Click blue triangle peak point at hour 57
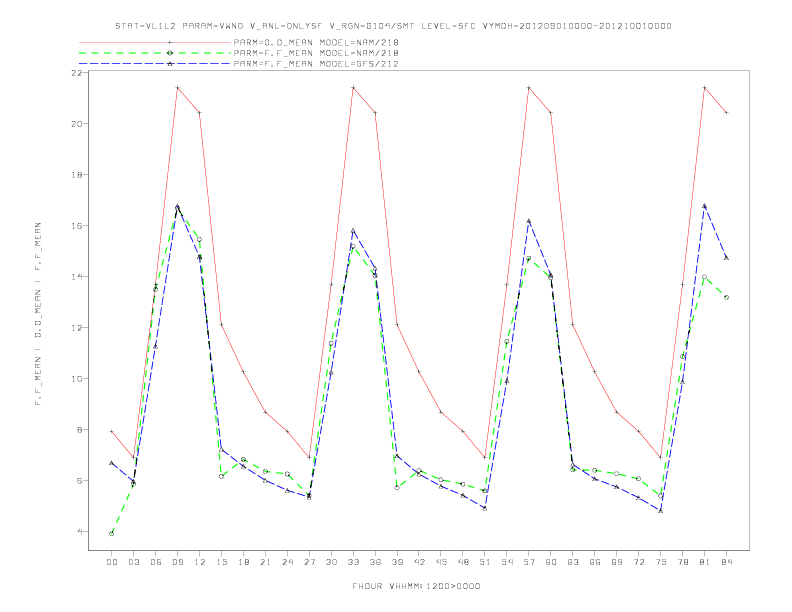This screenshot has width=792, height=612. coord(529,221)
